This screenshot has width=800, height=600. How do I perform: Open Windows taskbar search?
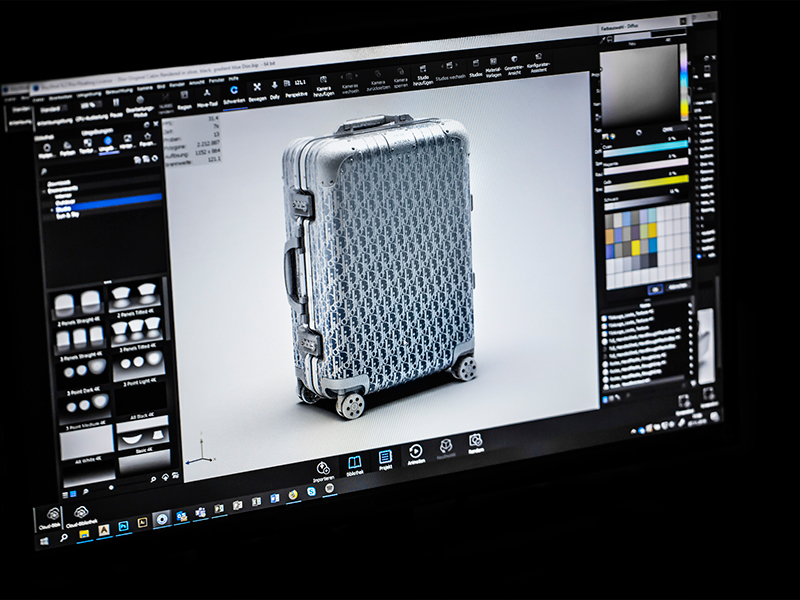[x=64, y=537]
